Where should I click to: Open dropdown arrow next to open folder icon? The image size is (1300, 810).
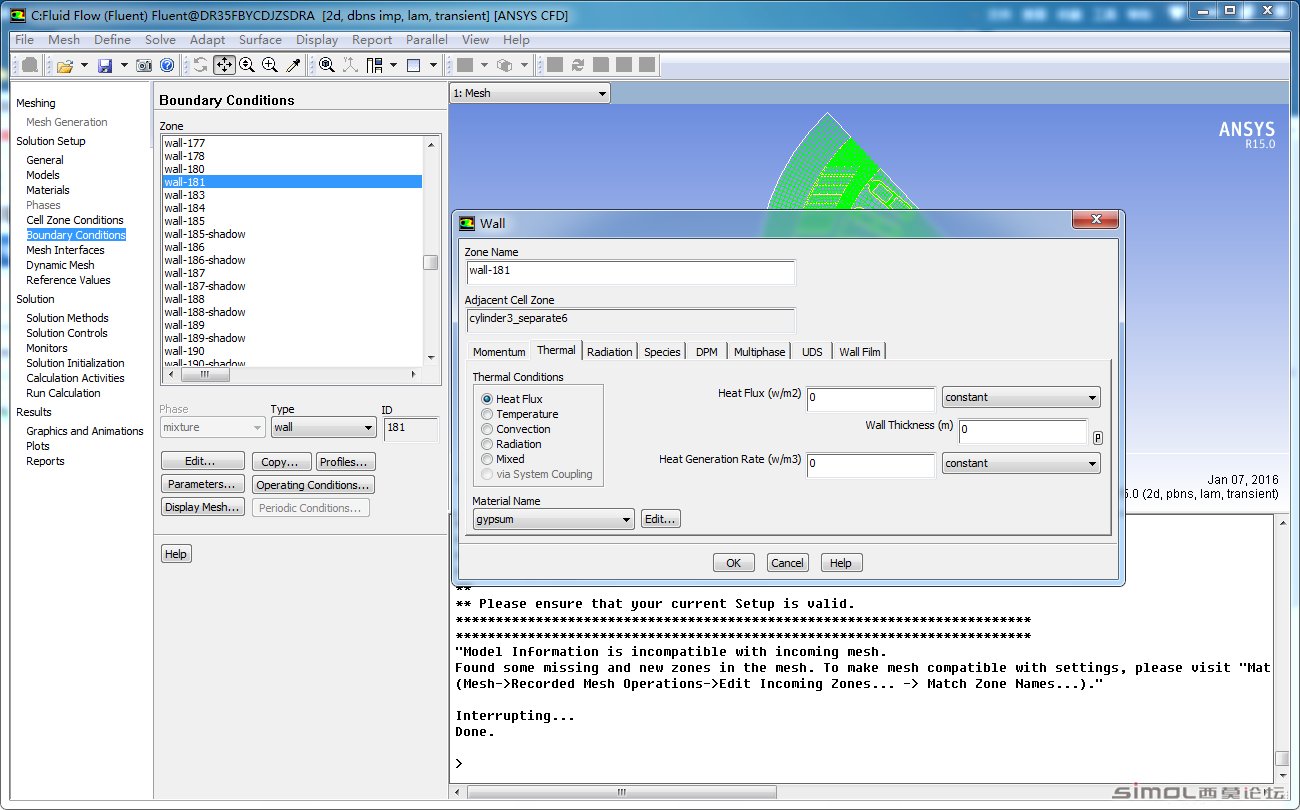tap(84, 65)
